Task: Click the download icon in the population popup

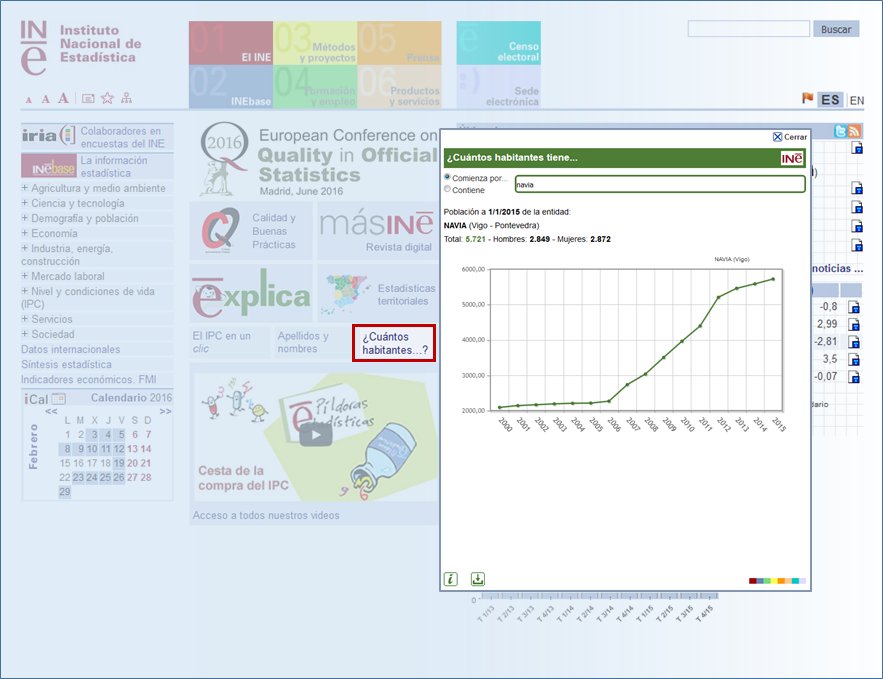Action: point(478,579)
